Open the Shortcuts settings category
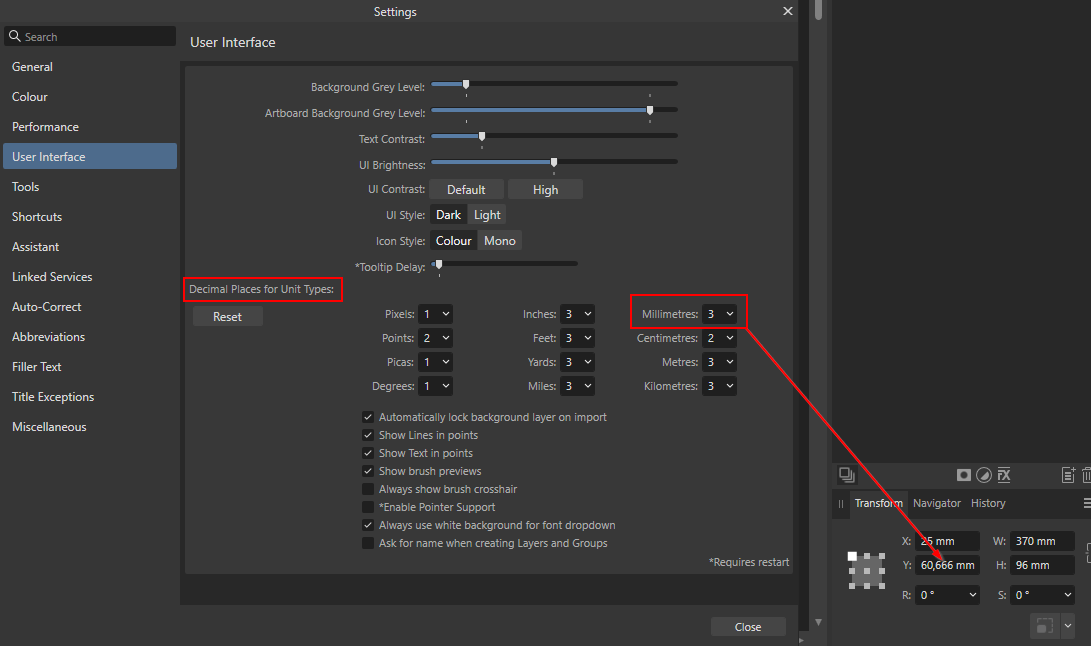The height and width of the screenshot is (646, 1091). pos(37,217)
